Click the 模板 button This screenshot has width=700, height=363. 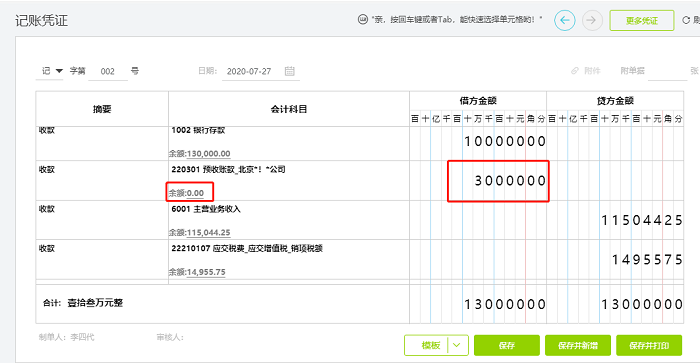(430, 345)
